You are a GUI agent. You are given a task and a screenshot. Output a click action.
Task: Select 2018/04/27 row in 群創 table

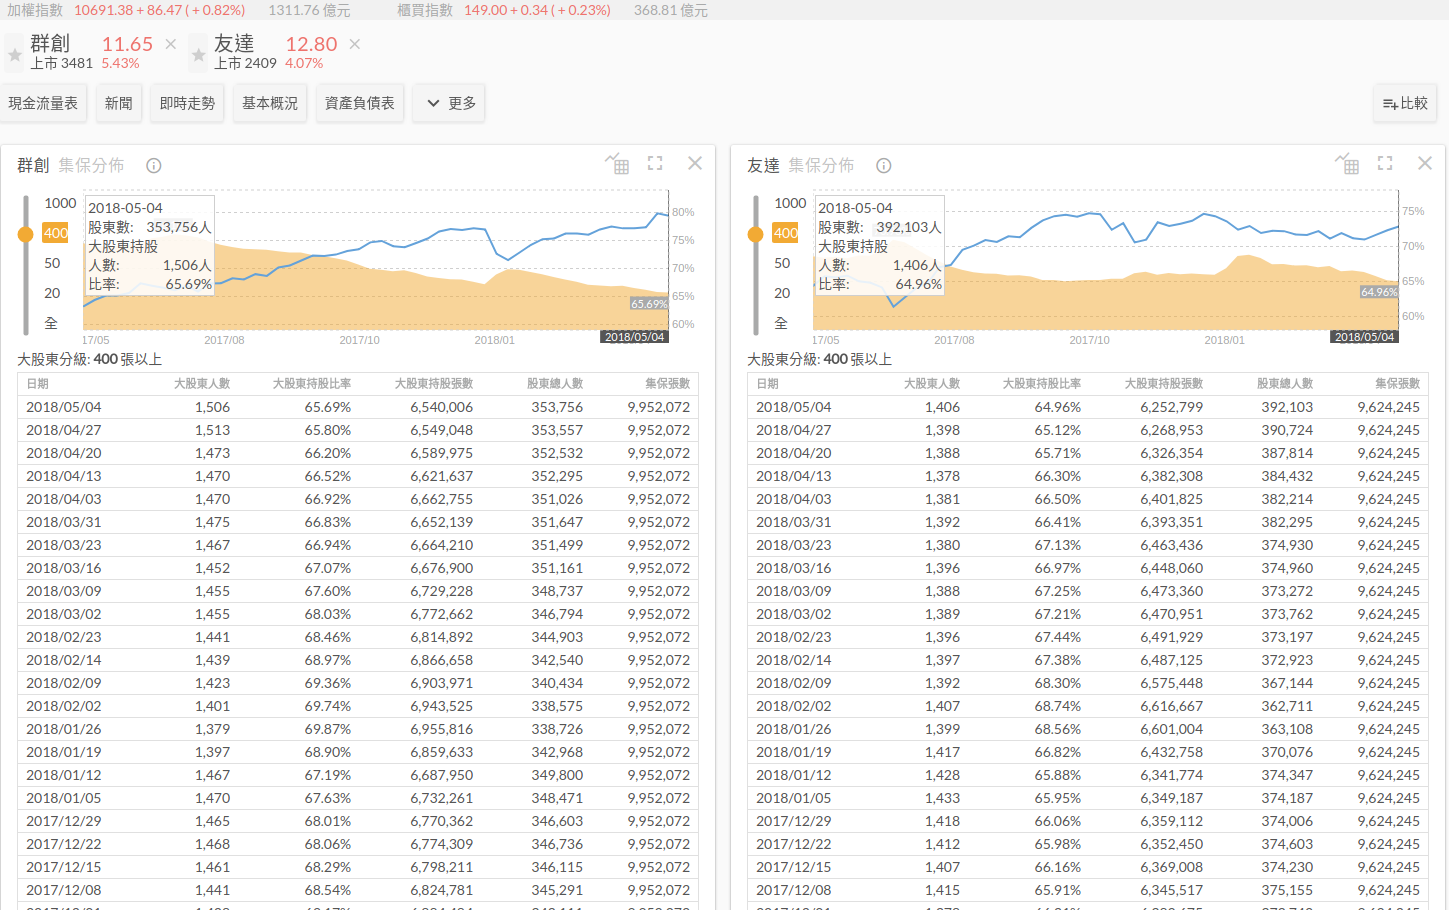tap(358, 430)
